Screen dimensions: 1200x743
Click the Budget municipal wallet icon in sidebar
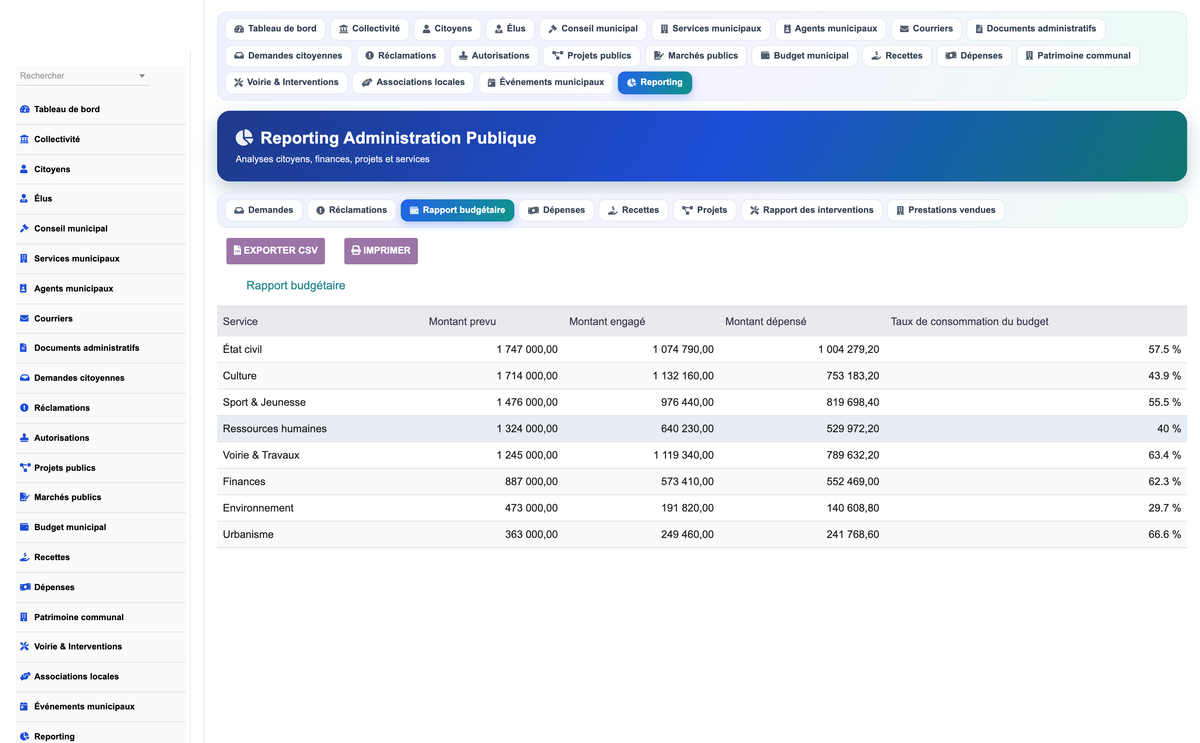tap(24, 527)
